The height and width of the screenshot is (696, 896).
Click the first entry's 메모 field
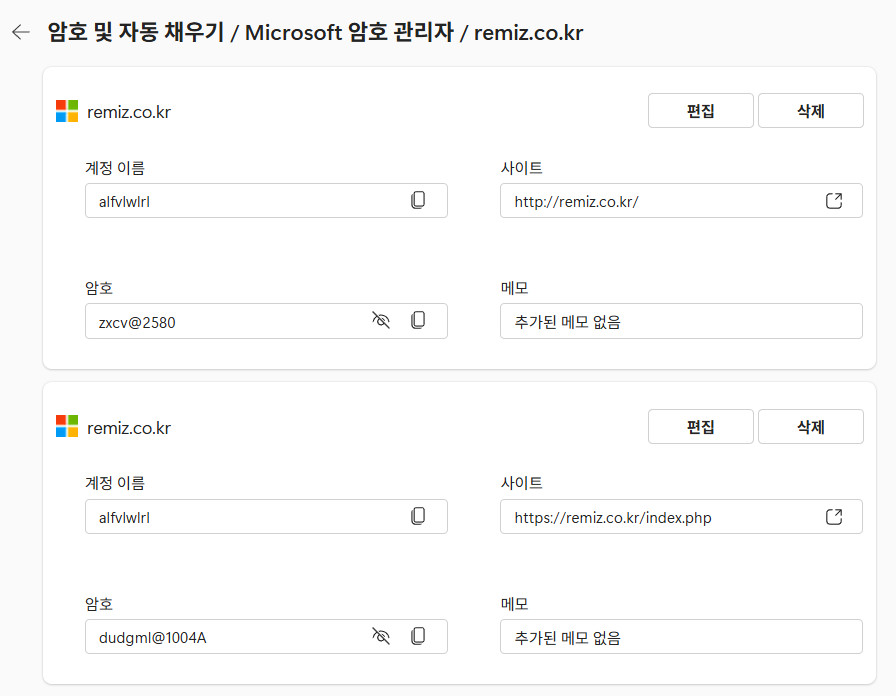point(680,321)
